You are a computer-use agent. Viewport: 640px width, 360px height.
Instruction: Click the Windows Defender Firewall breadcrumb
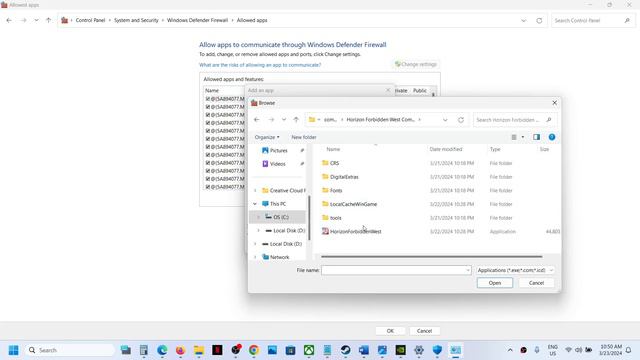click(x=197, y=20)
